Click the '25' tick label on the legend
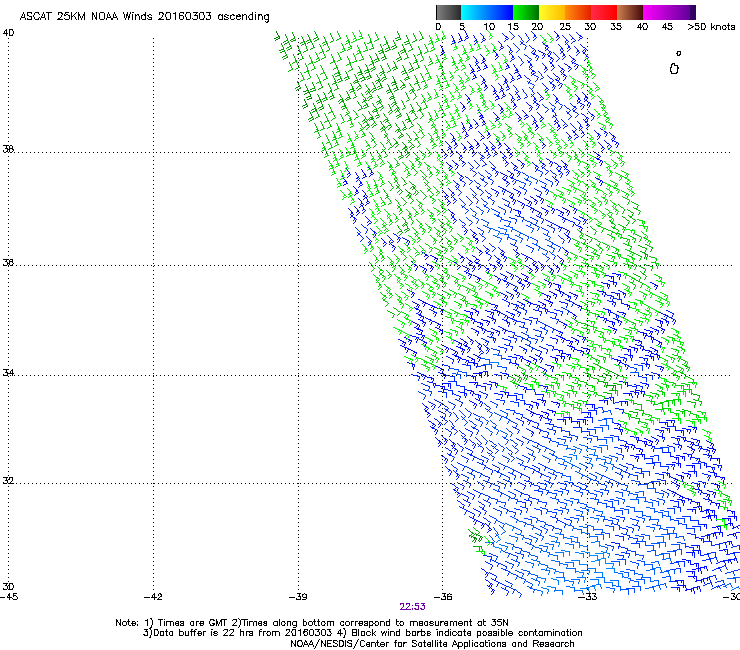 pyautogui.click(x=565, y=27)
